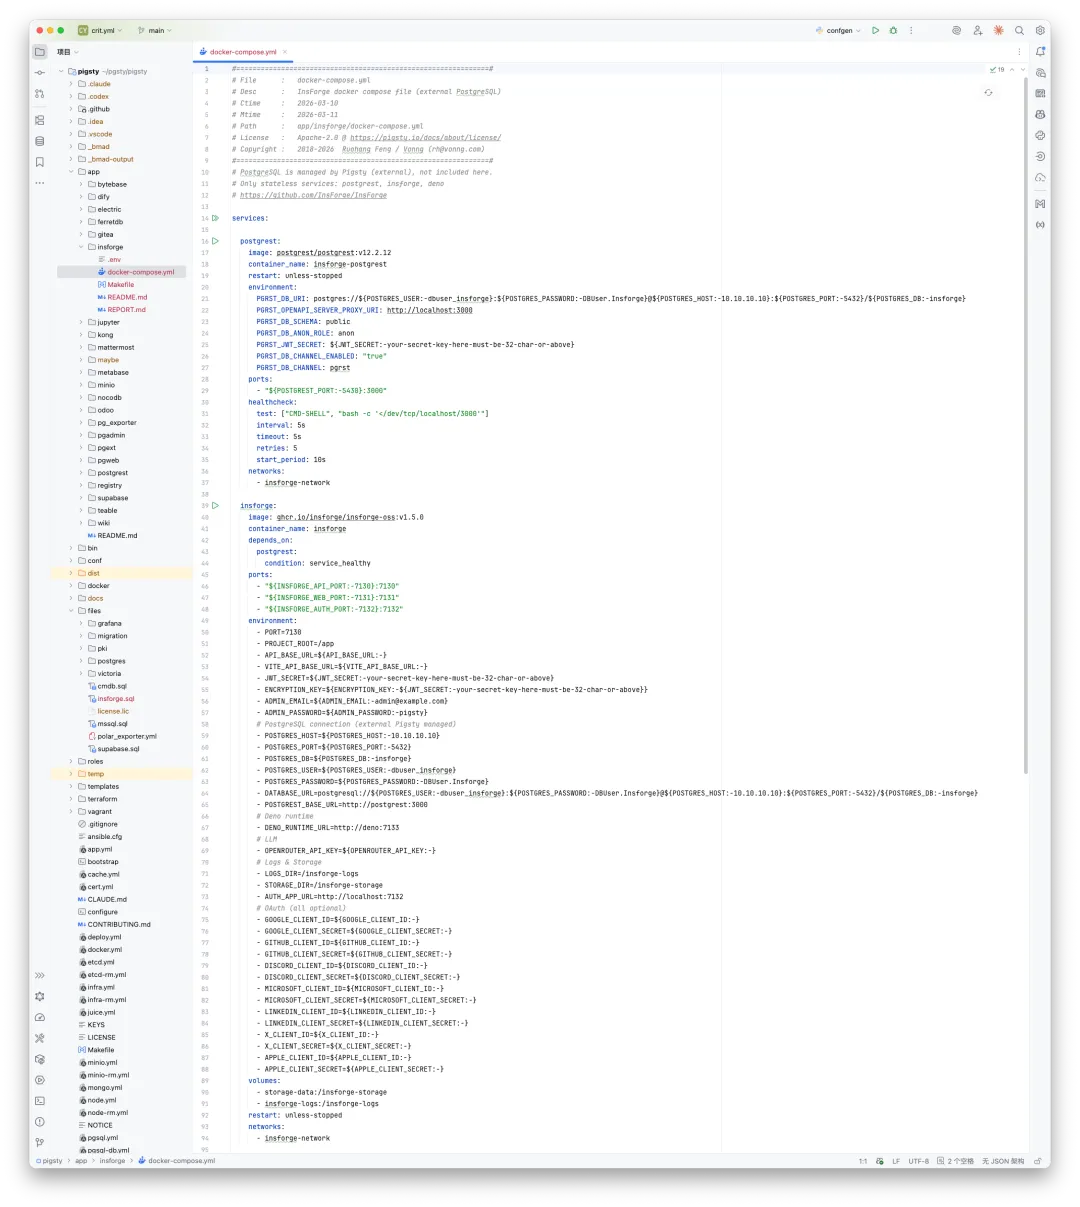Expand the bytebase folder in project tree
The height and width of the screenshot is (1207, 1080).
click(81, 184)
